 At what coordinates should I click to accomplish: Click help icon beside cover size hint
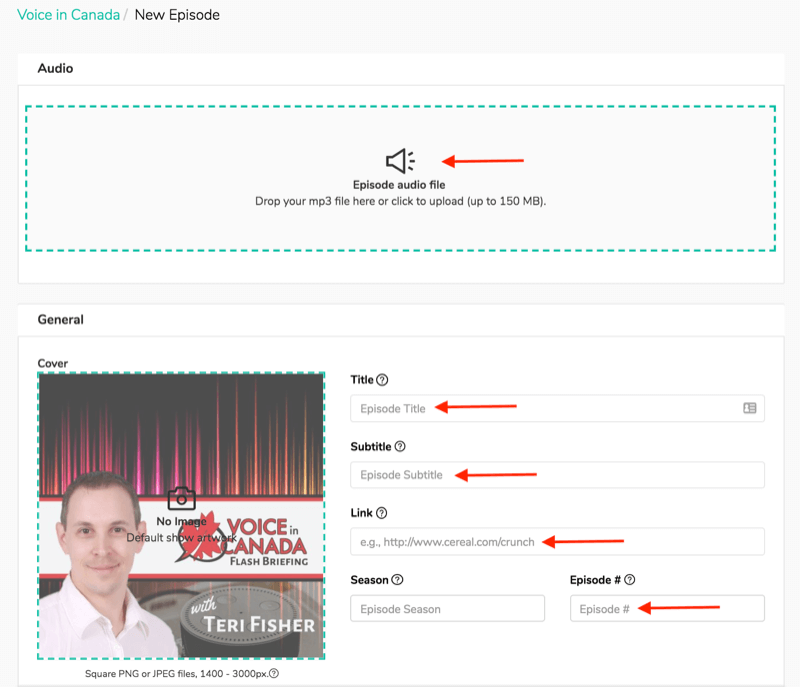pyautogui.click(x=274, y=674)
